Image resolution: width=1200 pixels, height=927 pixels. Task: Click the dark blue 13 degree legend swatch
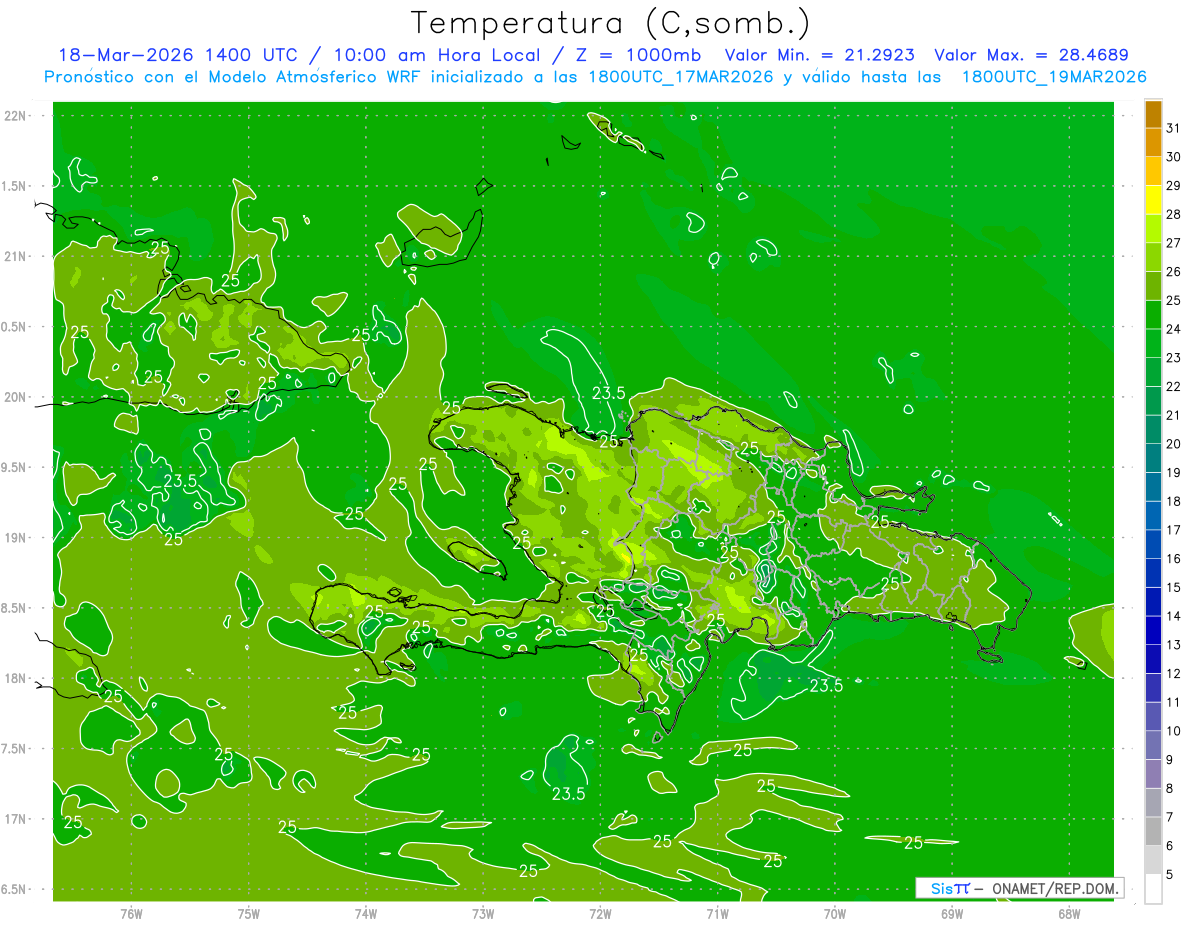1153,631
